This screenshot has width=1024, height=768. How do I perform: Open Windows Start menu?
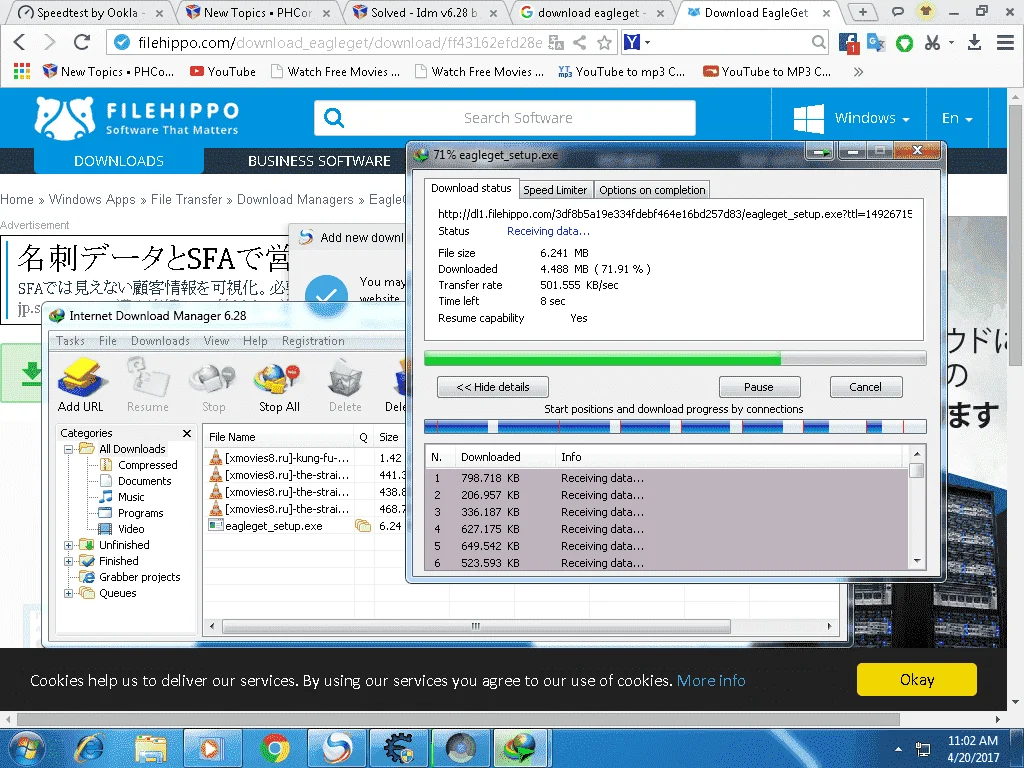pyautogui.click(x=26, y=748)
